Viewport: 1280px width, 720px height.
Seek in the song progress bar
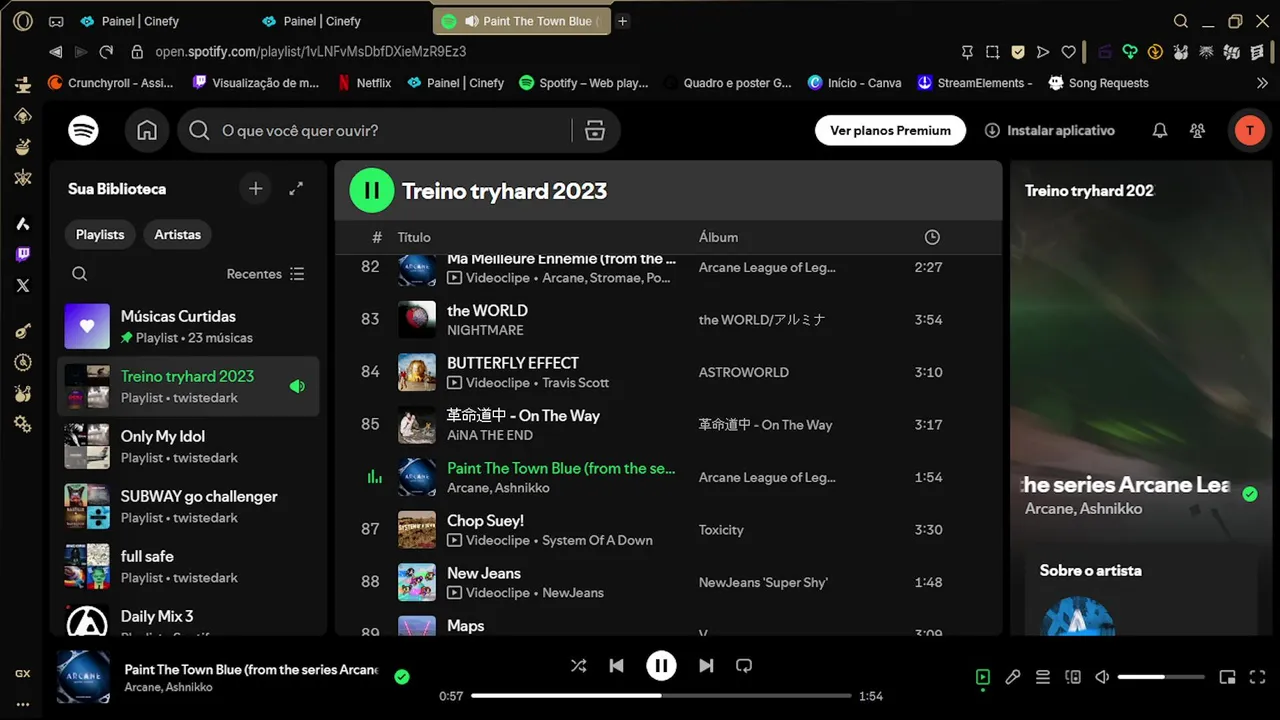pyautogui.click(x=661, y=696)
